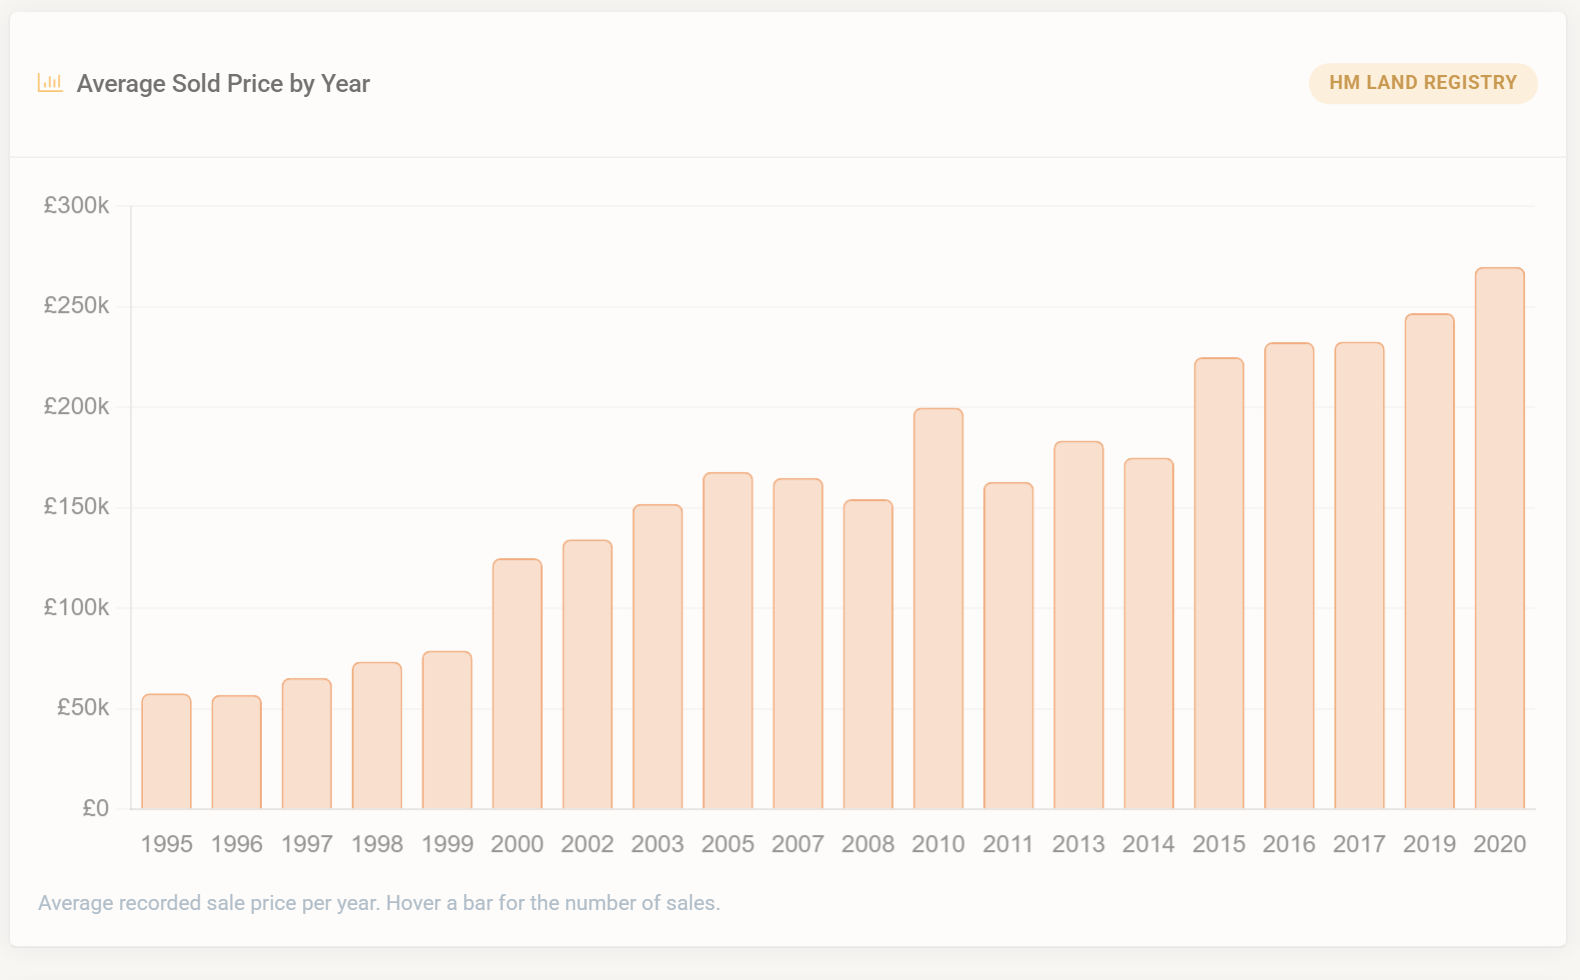Click the 2015 year label
The height and width of the screenshot is (980, 1580).
[1219, 844]
